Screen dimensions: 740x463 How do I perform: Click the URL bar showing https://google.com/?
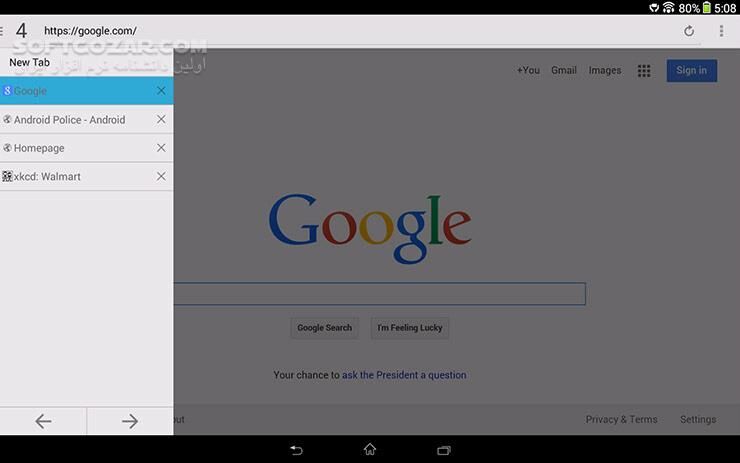coord(90,31)
